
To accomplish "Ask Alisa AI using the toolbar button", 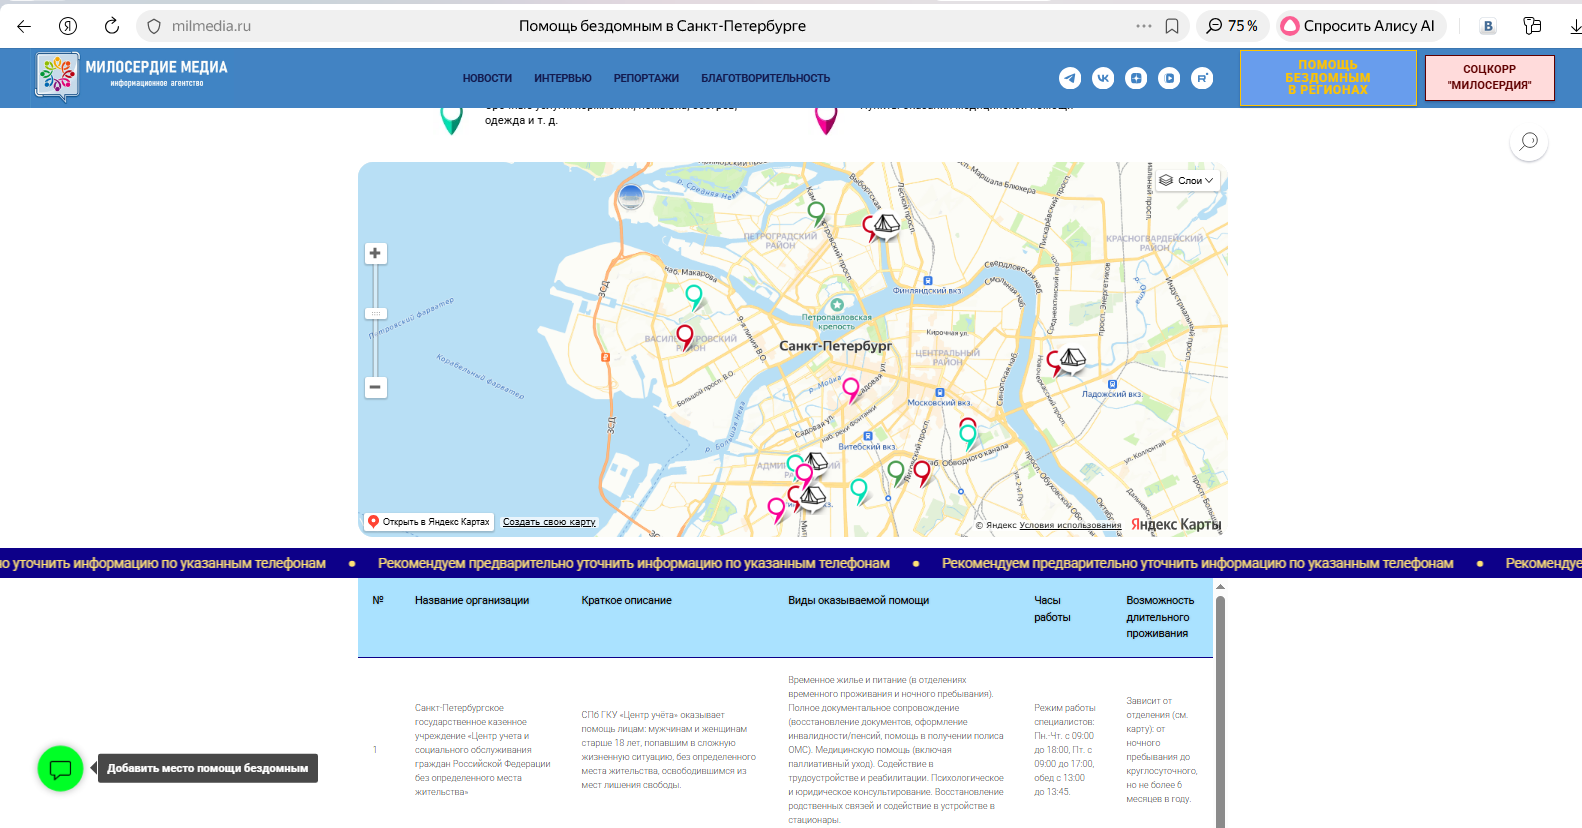I will click(x=1359, y=26).
